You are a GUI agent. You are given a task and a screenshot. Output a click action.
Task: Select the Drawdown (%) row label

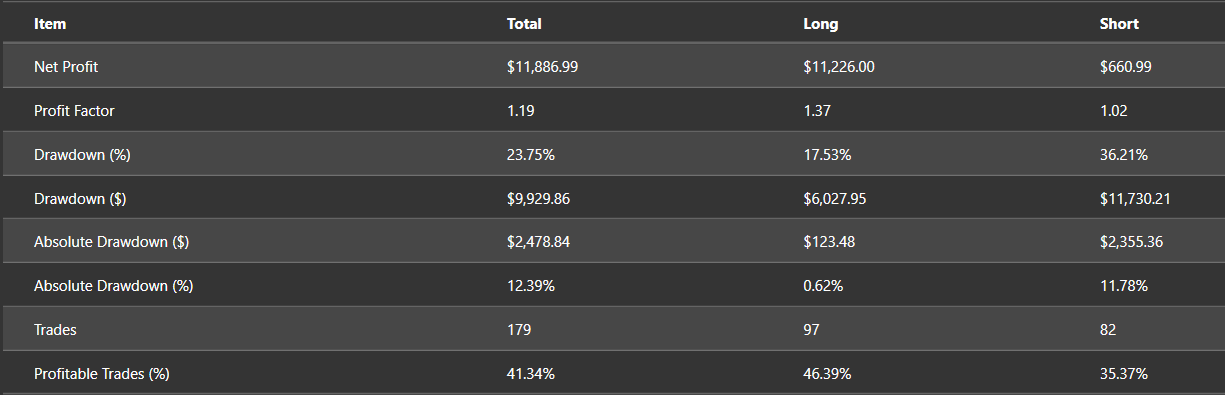(82, 155)
